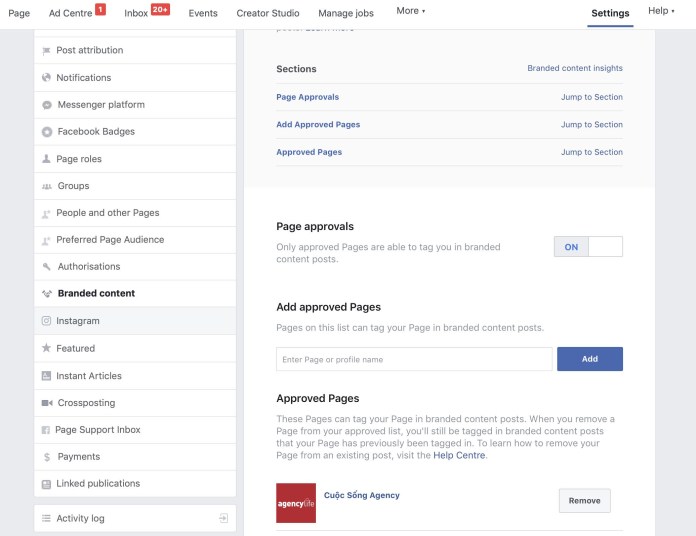Open the Manage jobs tab

point(346,13)
